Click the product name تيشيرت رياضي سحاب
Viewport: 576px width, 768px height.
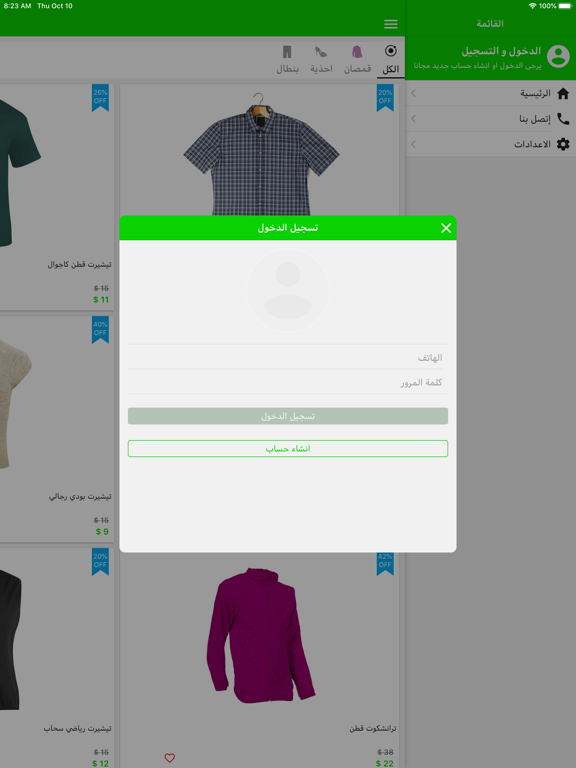click(x=77, y=729)
